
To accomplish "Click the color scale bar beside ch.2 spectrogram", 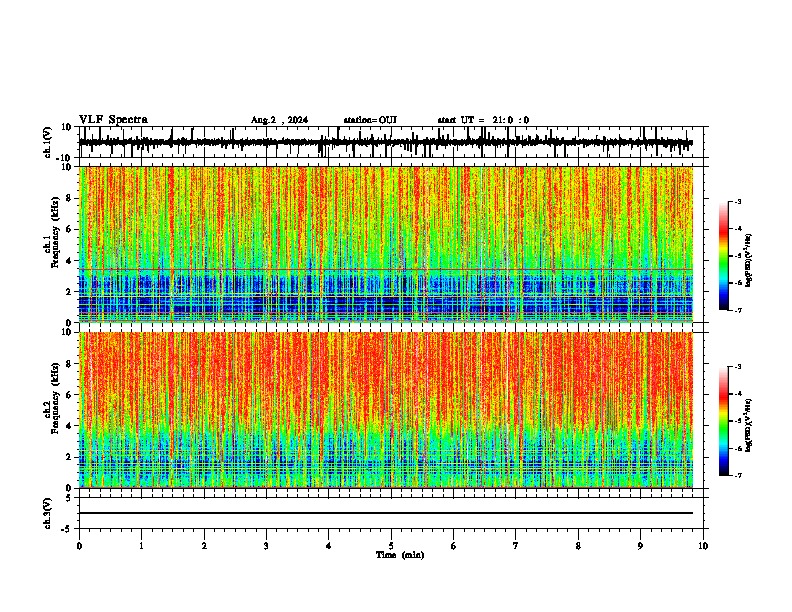I will click(723, 421).
